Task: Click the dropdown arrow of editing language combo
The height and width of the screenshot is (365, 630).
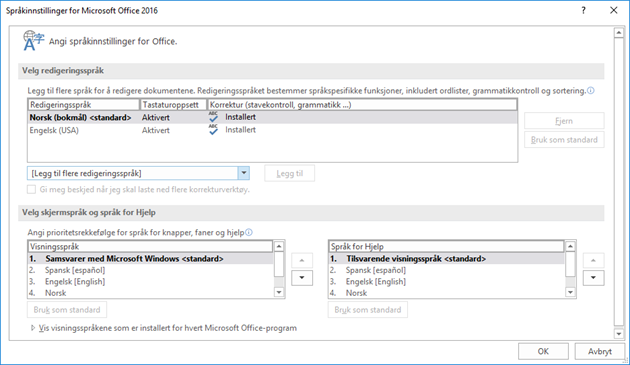Action: [243, 173]
